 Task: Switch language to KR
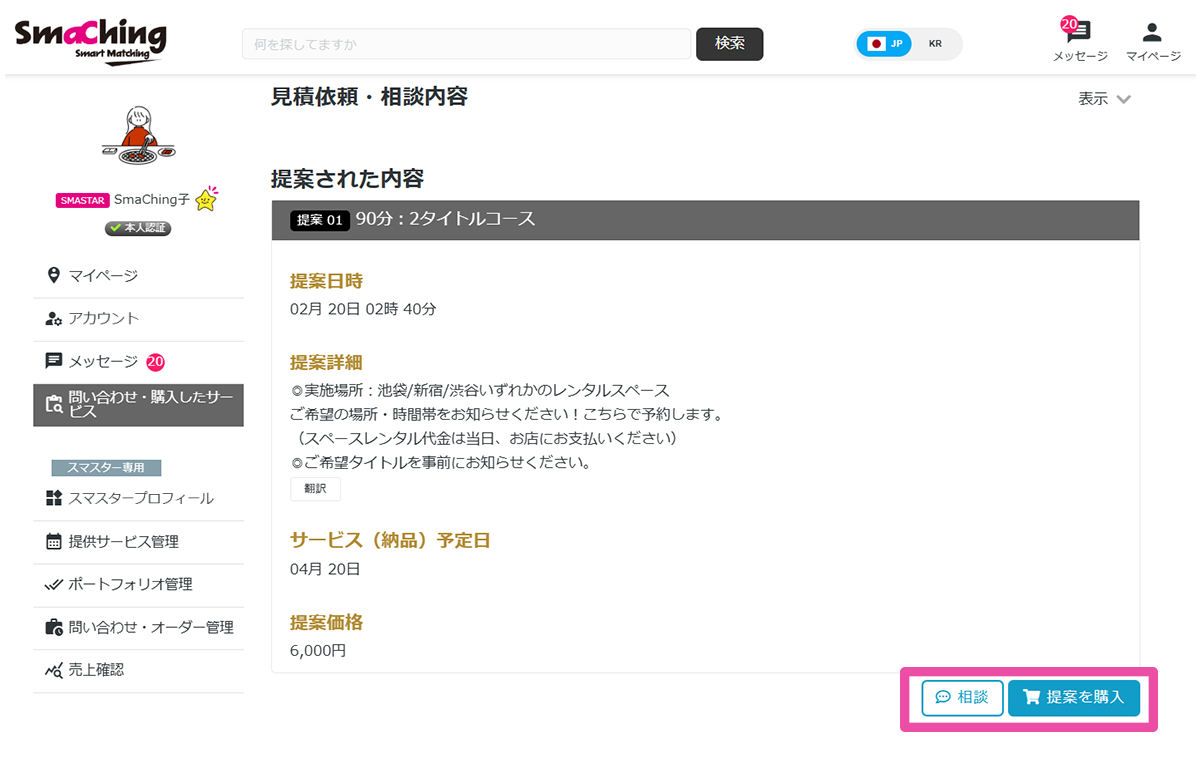935,44
